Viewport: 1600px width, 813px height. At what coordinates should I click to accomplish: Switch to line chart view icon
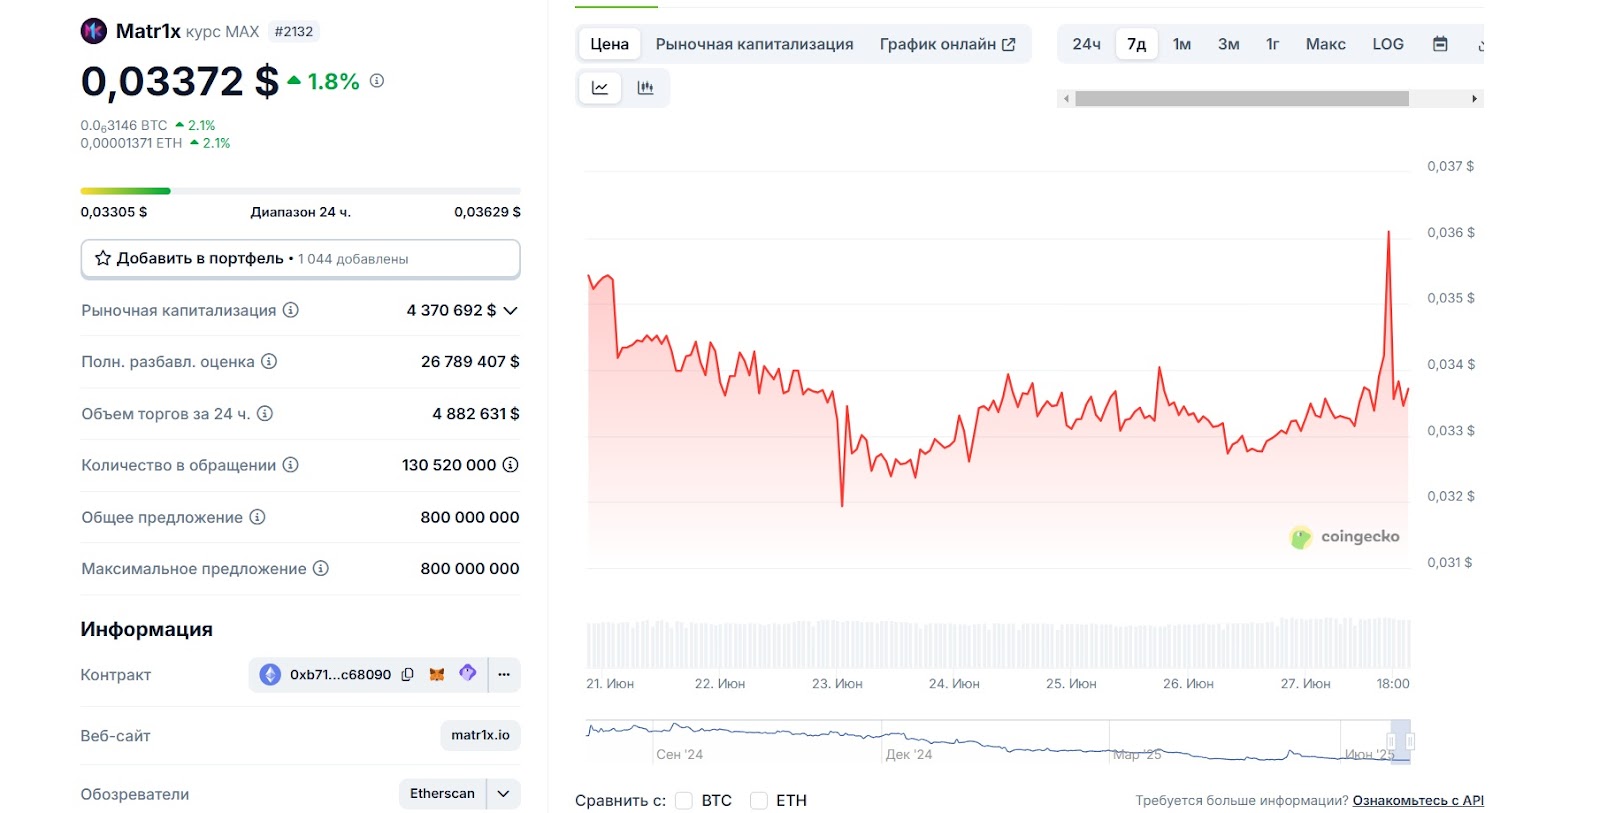click(x=600, y=88)
